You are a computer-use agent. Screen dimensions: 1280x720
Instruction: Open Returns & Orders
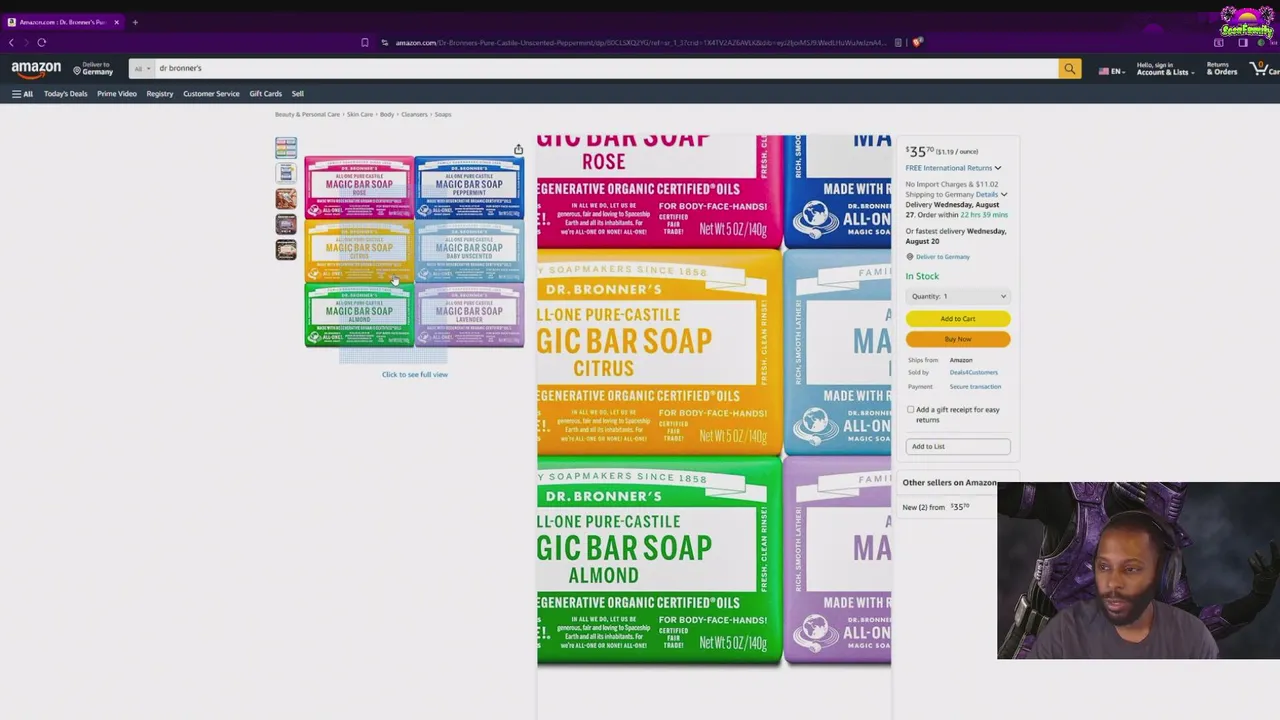point(1222,69)
